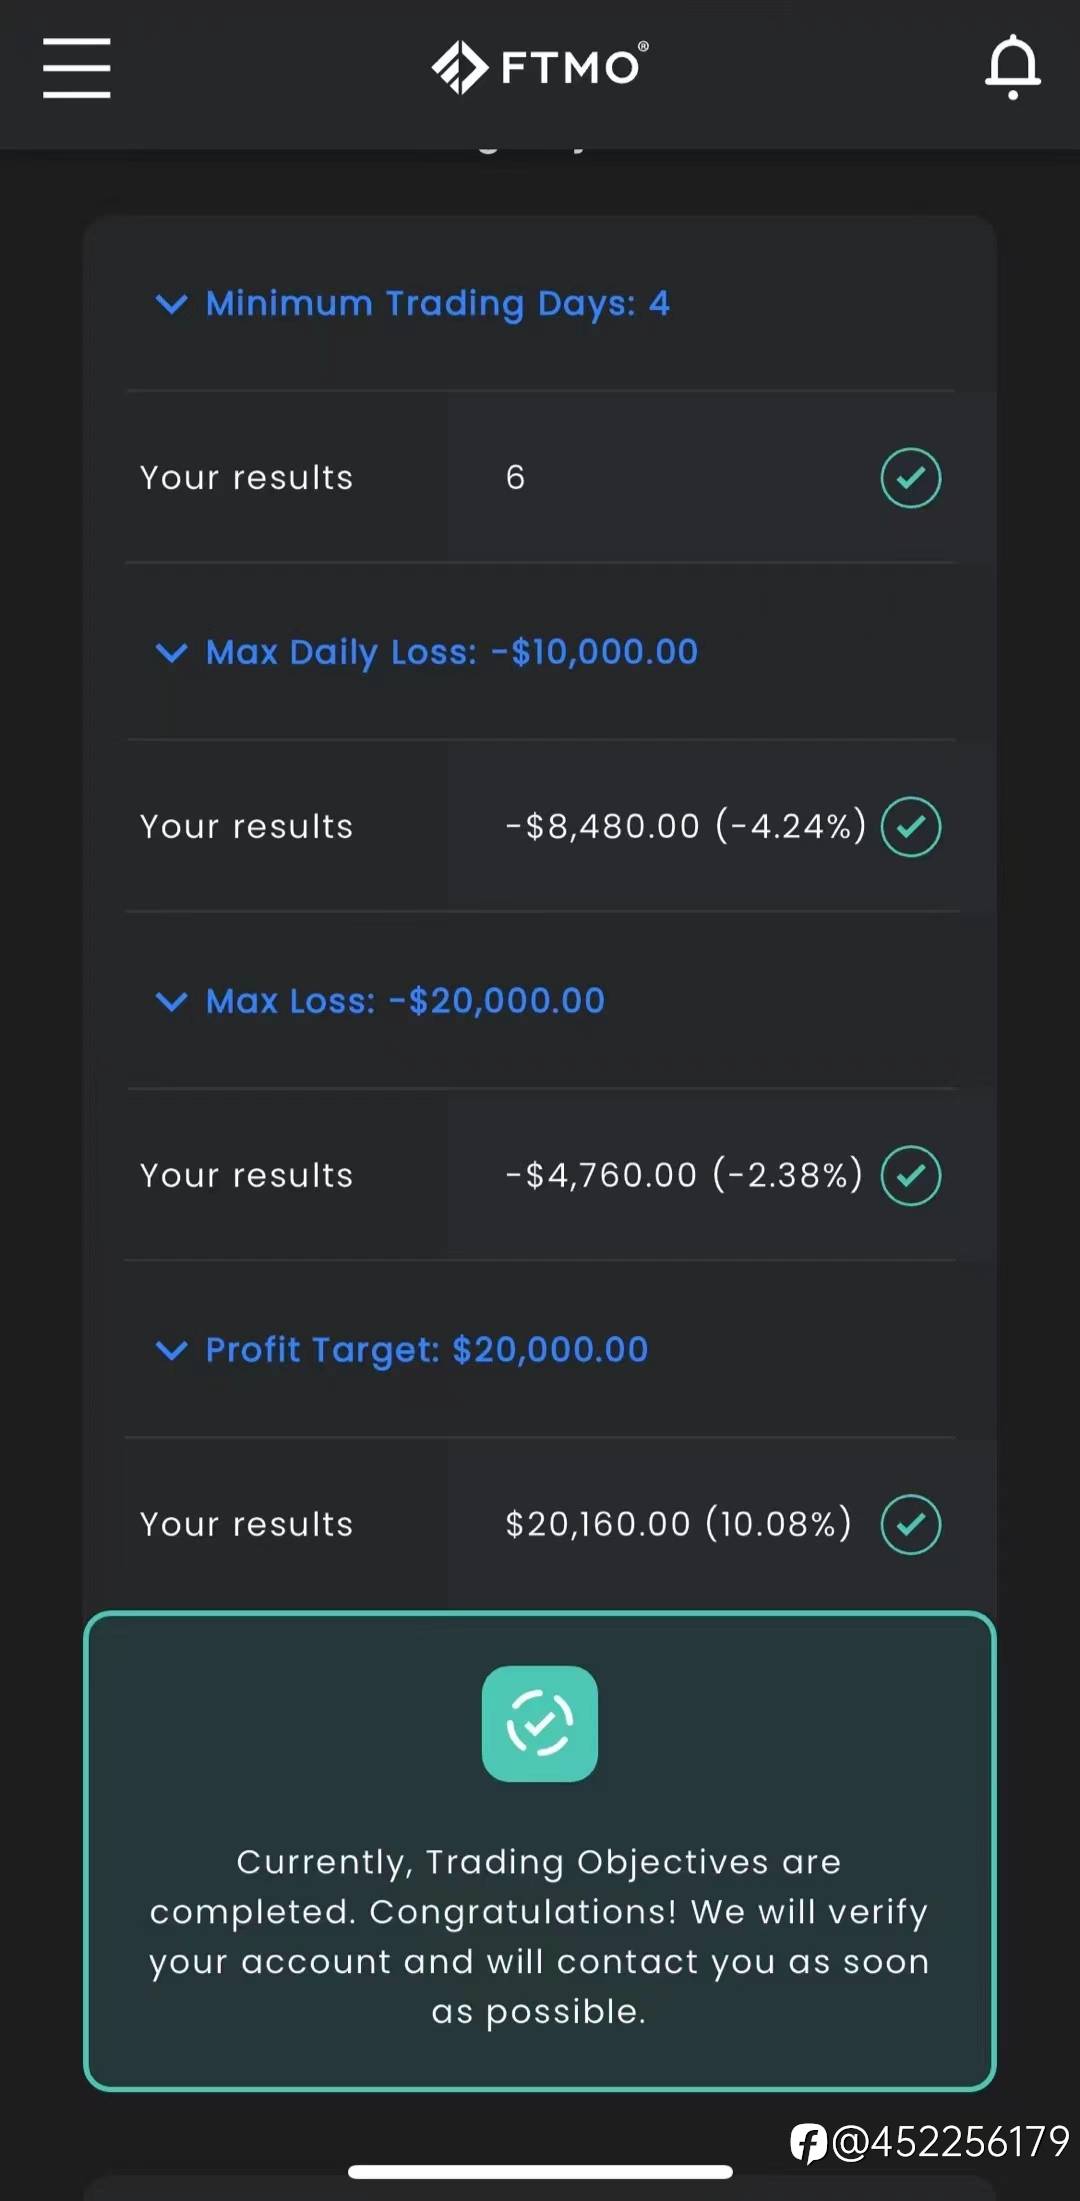This screenshot has width=1080, height=2201.
Task: Collapse the Profit Target chevron
Action: 172,1350
